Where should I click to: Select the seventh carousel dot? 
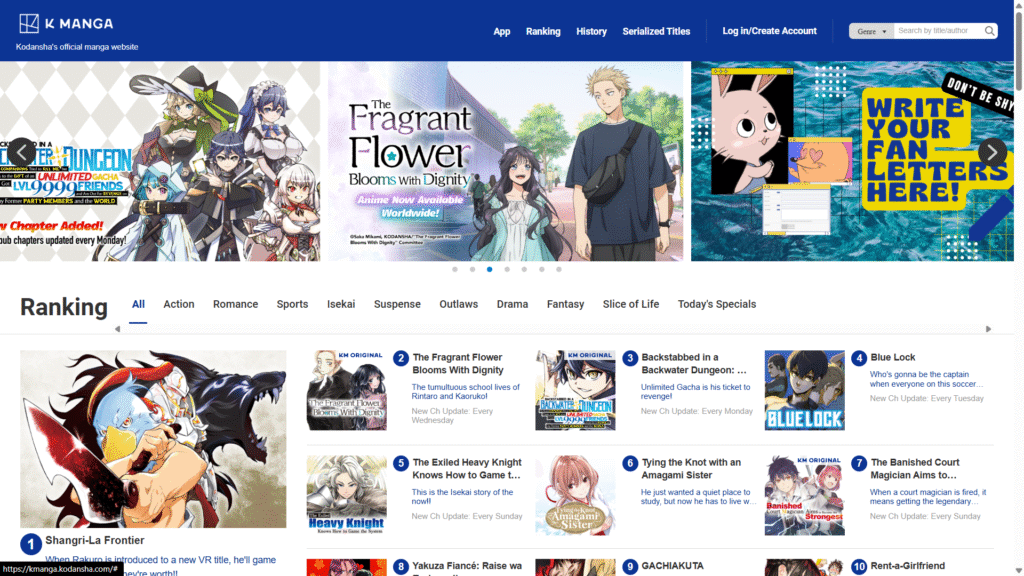(559, 269)
